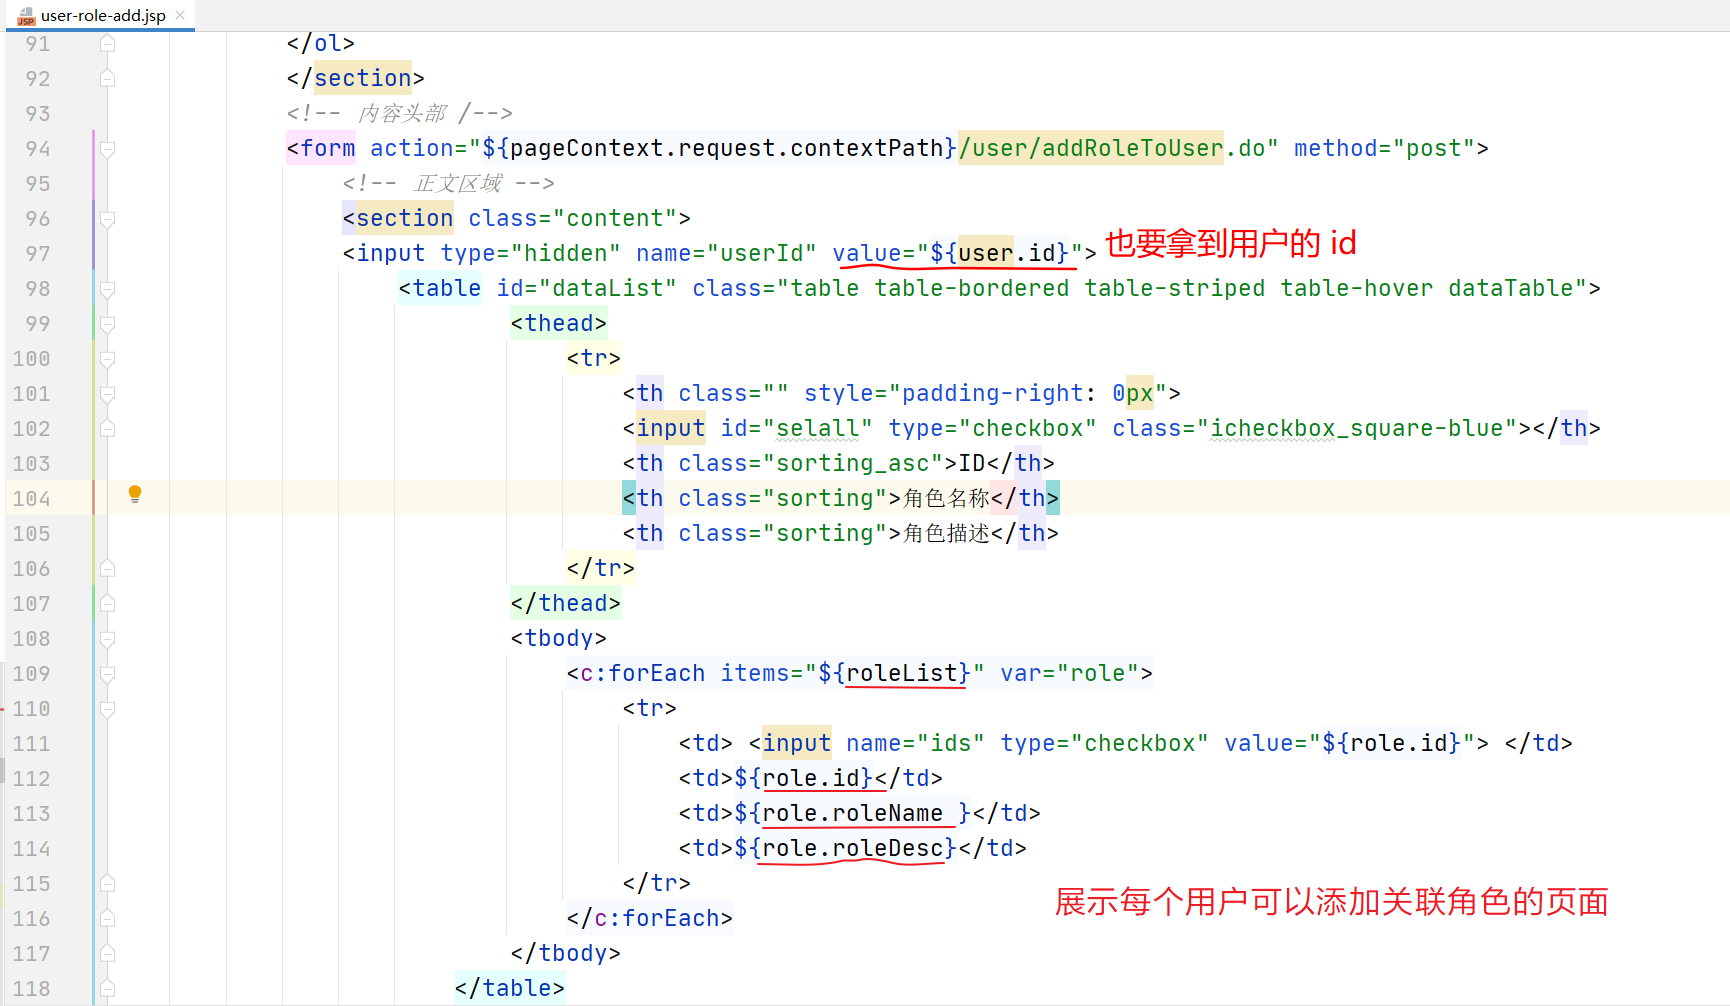This screenshot has width=1730, height=1006.
Task: Click the fold end marker on line 117
Action: click(x=107, y=953)
